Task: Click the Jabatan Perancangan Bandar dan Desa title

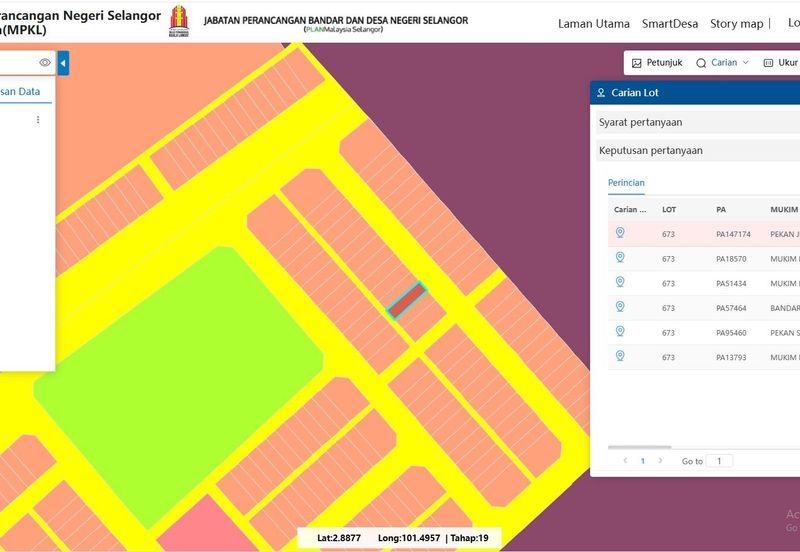Action: click(336, 21)
